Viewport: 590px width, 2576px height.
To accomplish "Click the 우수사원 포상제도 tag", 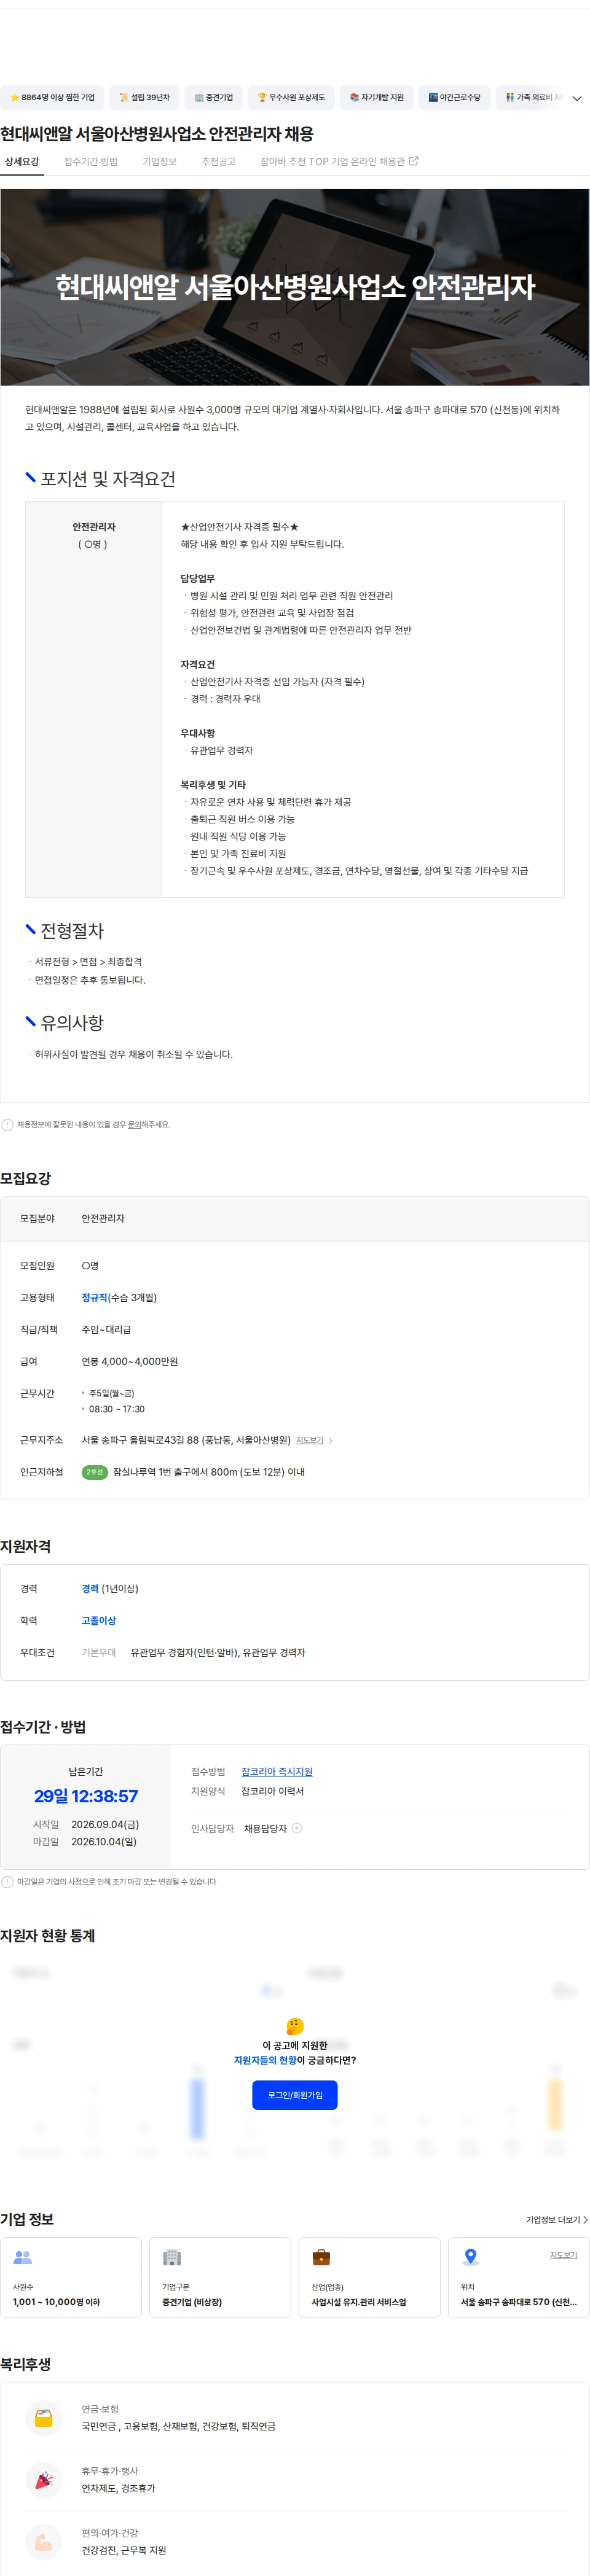I will 291,97.
